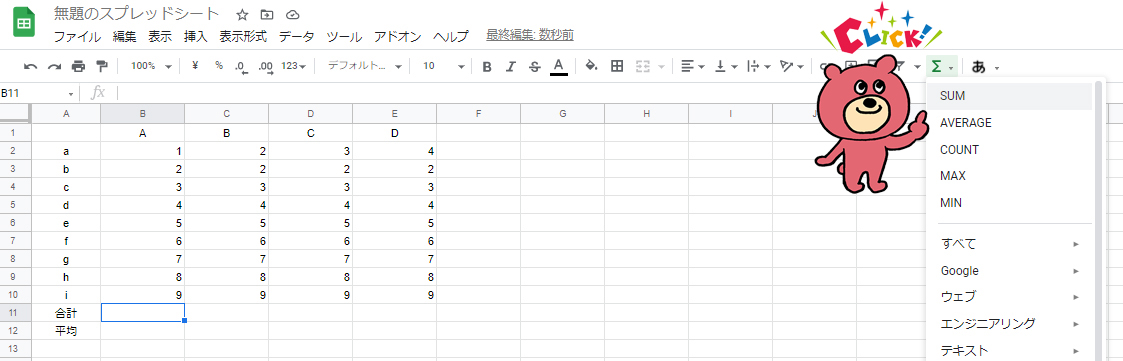Expand the テキスト functions submenu
Screen dimensions: 1123x361
1009,350
